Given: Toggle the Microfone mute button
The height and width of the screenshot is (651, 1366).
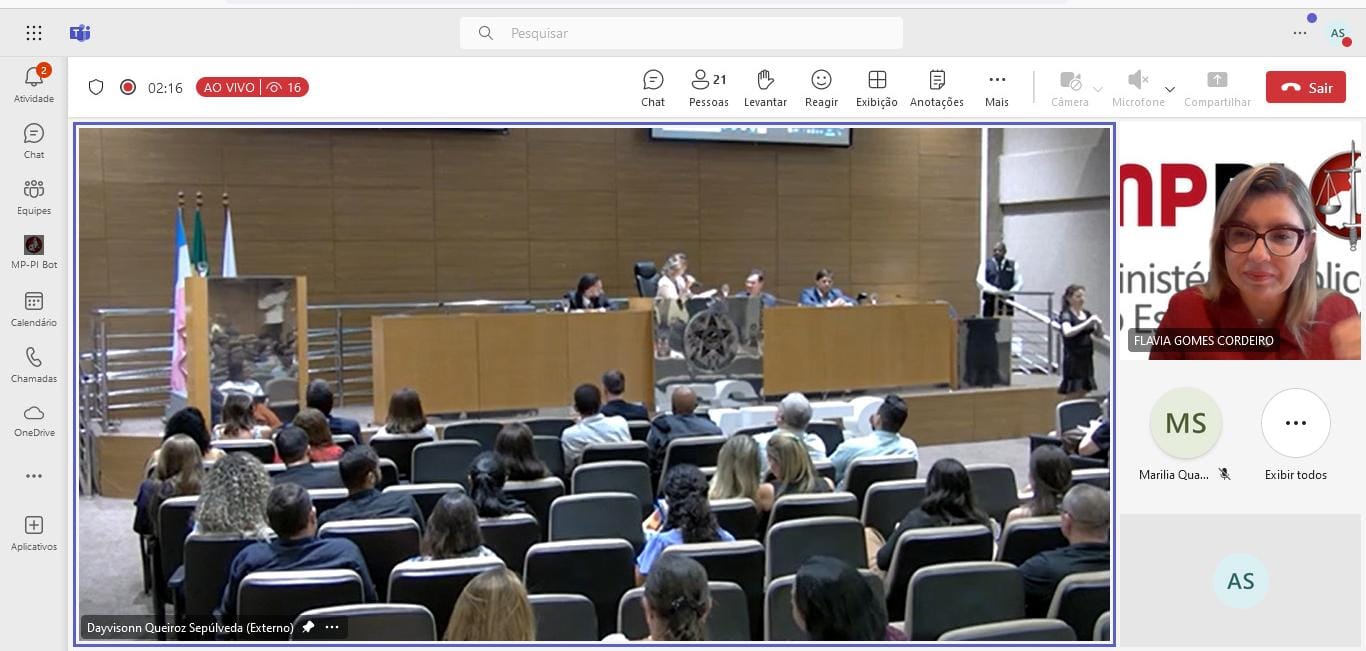Looking at the screenshot, I should [x=1138, y=88].
